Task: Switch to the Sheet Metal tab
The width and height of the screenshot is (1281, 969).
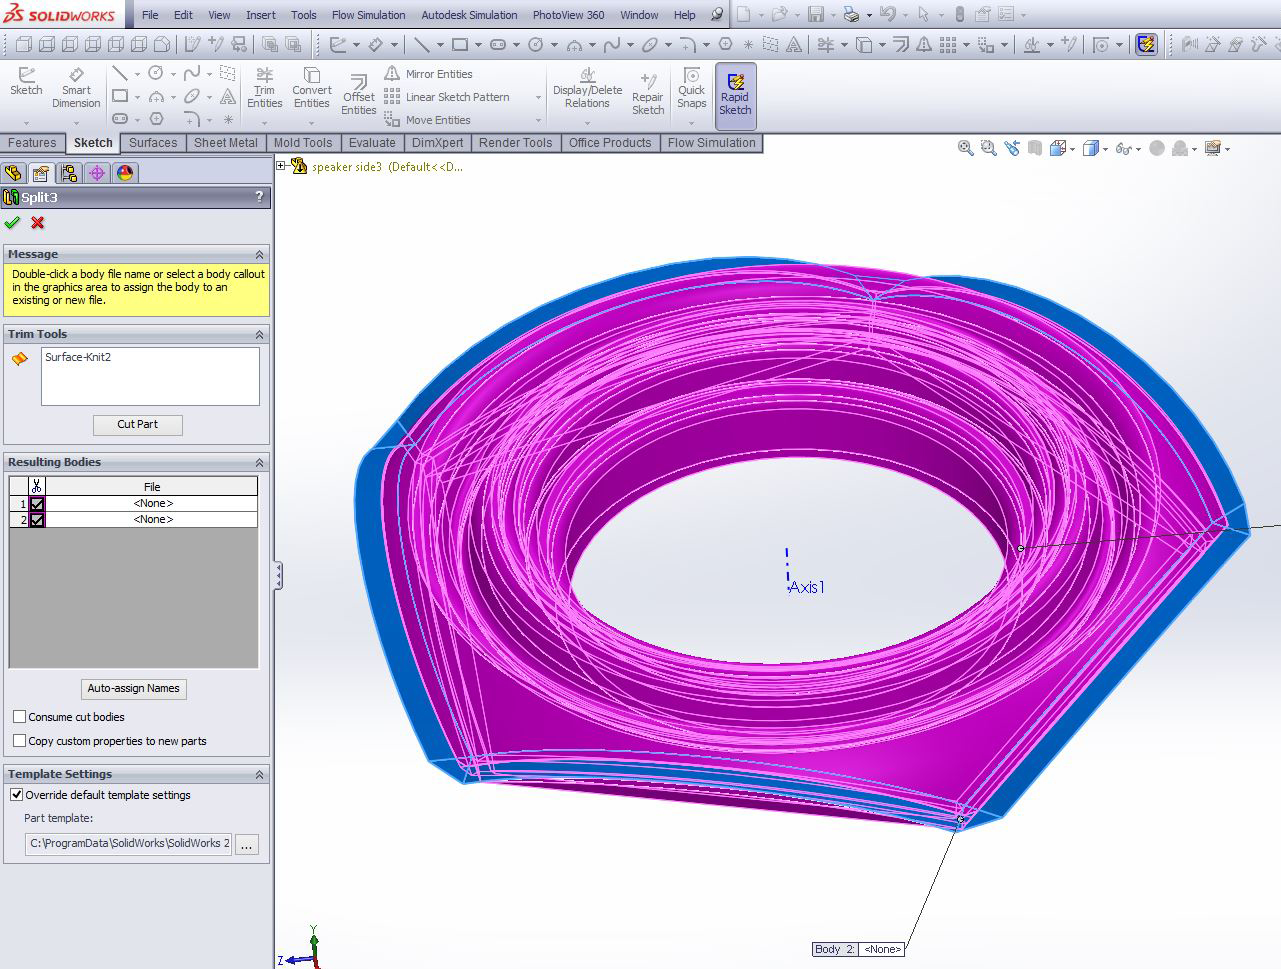Action: pyautogui.click(x=226, y=143)
